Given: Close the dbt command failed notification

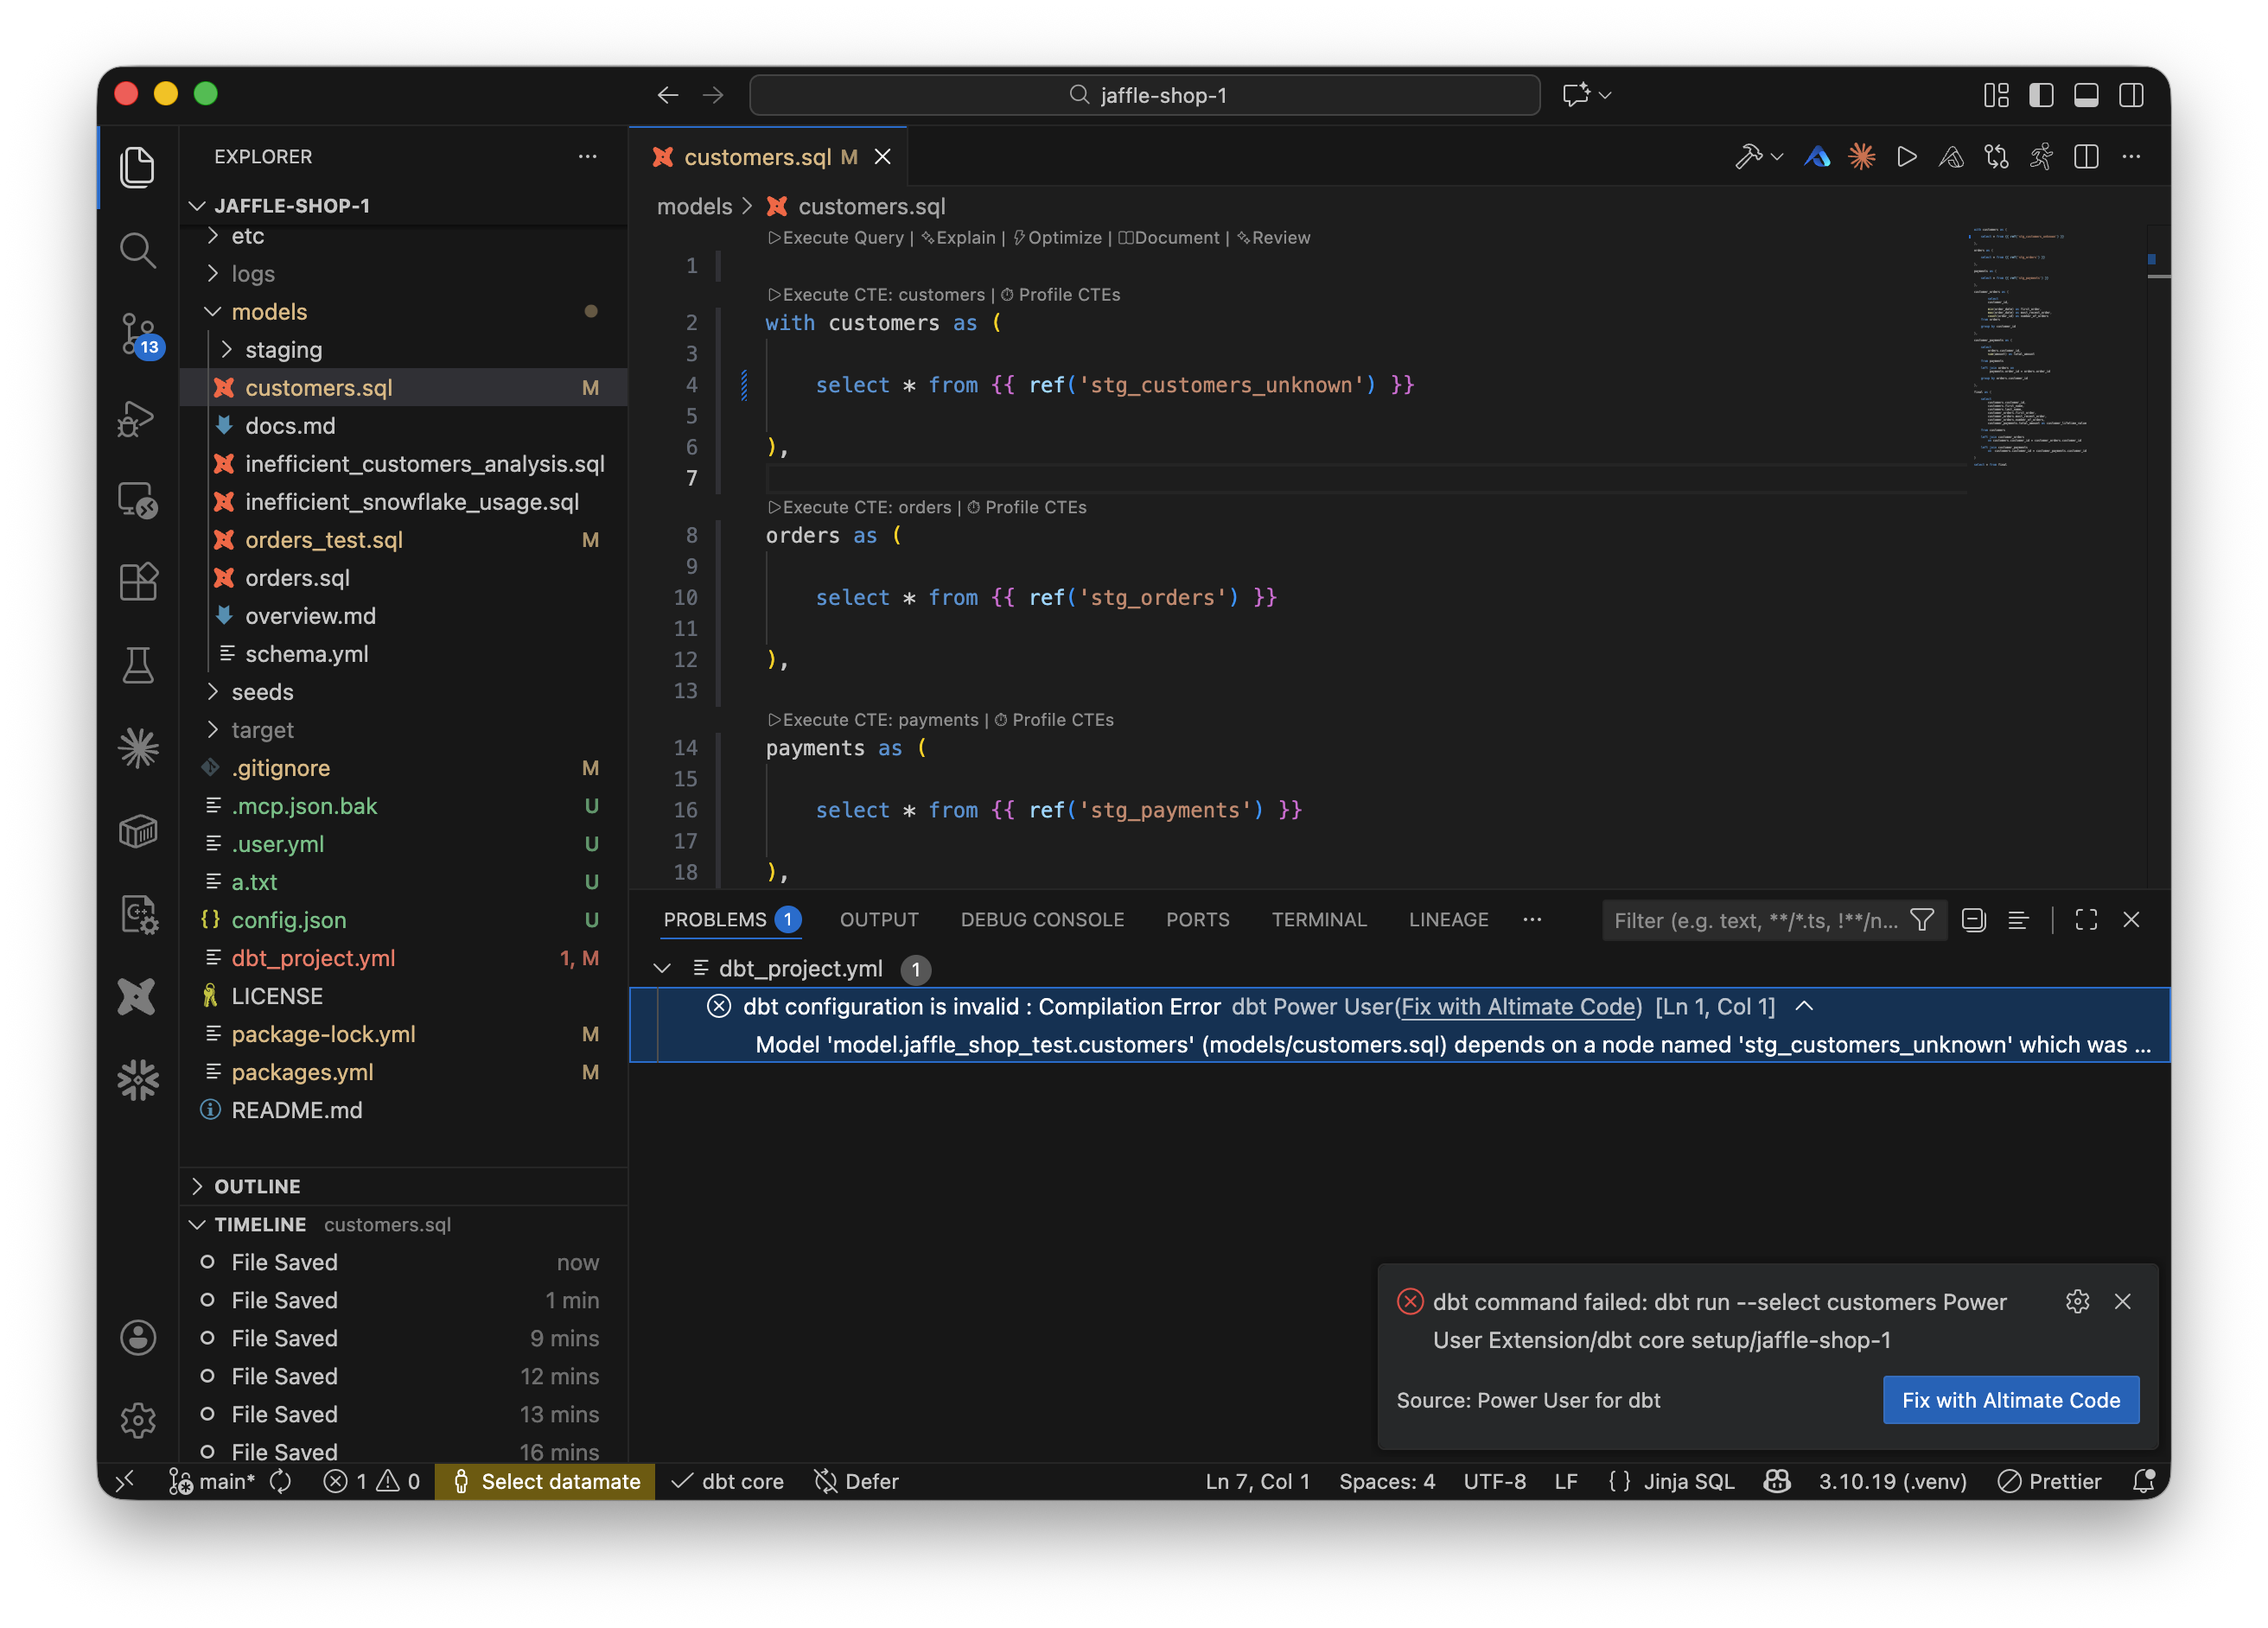Looking at the screenshot, I should click(2122, 1301).
